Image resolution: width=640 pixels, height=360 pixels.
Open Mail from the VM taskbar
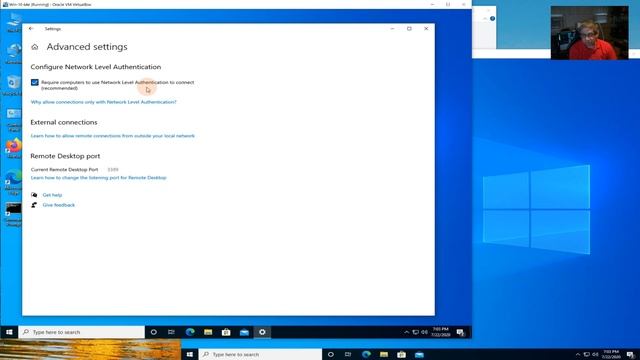click(244, 332)
